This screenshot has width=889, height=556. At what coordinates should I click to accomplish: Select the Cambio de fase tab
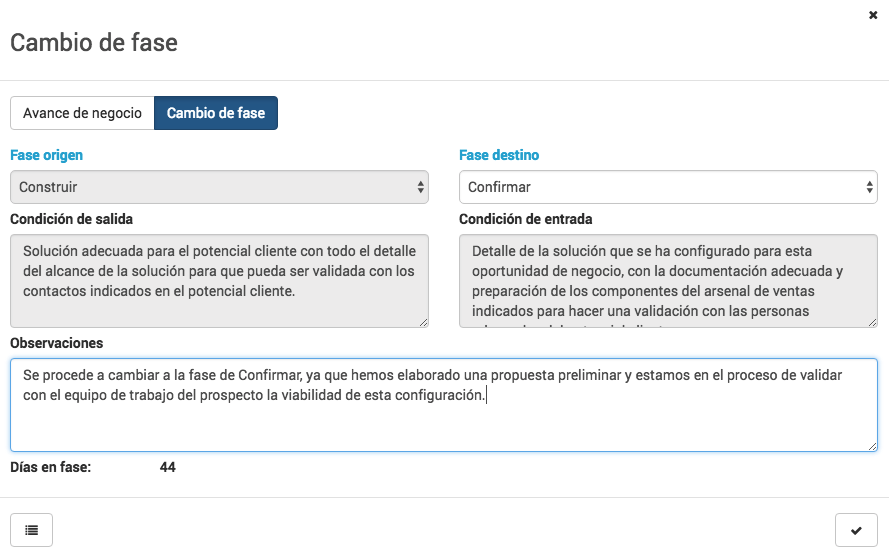(216, 113)
